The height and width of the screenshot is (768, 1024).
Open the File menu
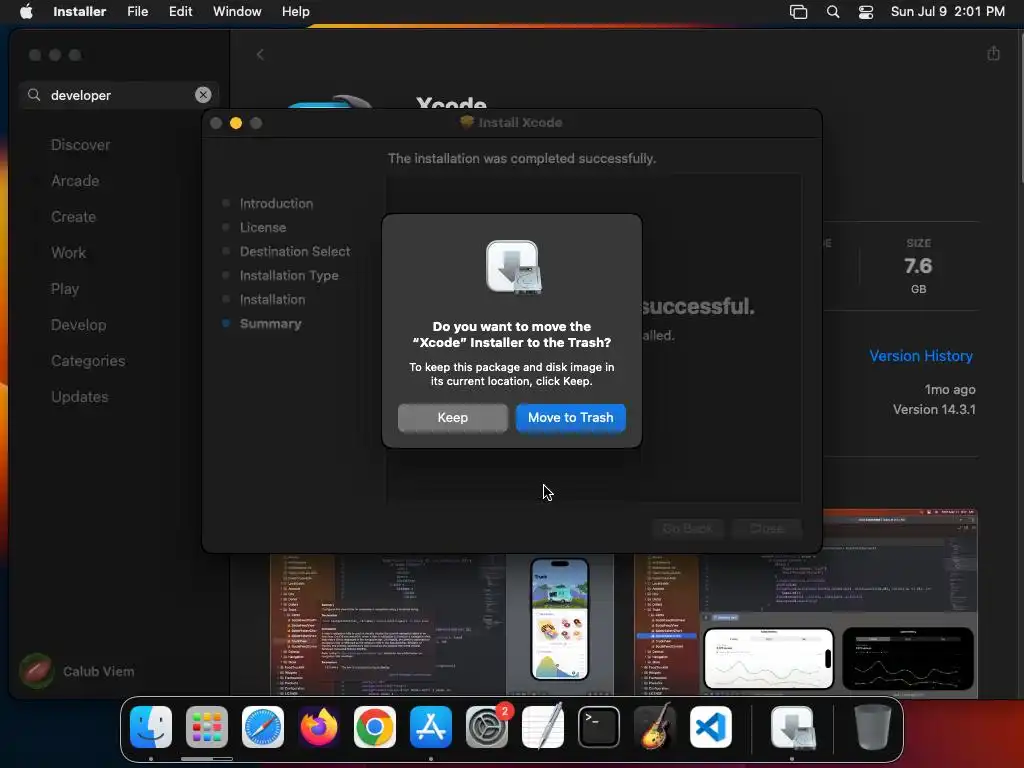click(x=137, y=11)
